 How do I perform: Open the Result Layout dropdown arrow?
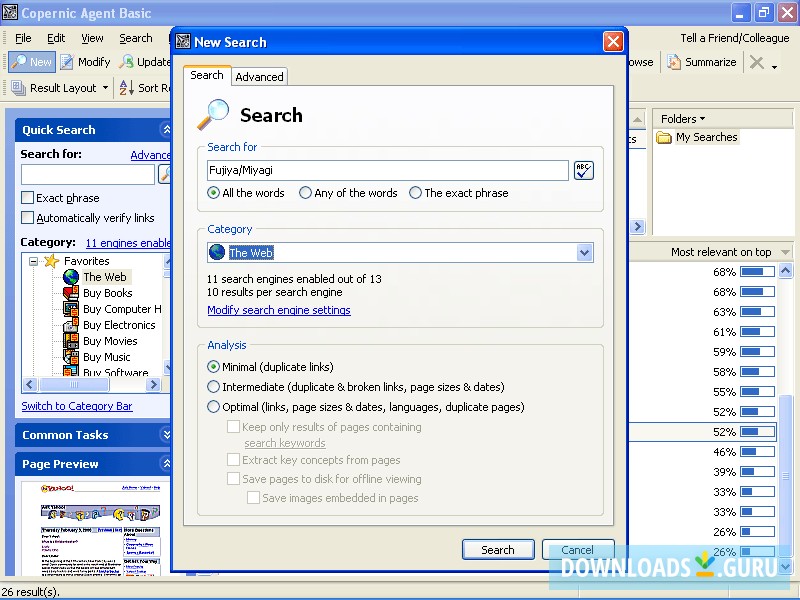click(x=105, y=88)
